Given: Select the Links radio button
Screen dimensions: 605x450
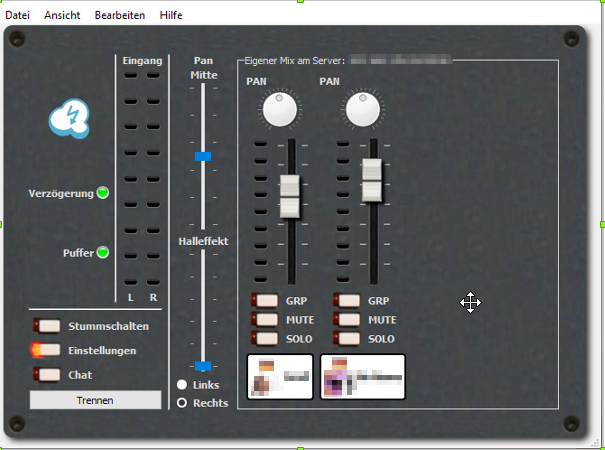Looking at the screenshot, I should tap(182, 385).
